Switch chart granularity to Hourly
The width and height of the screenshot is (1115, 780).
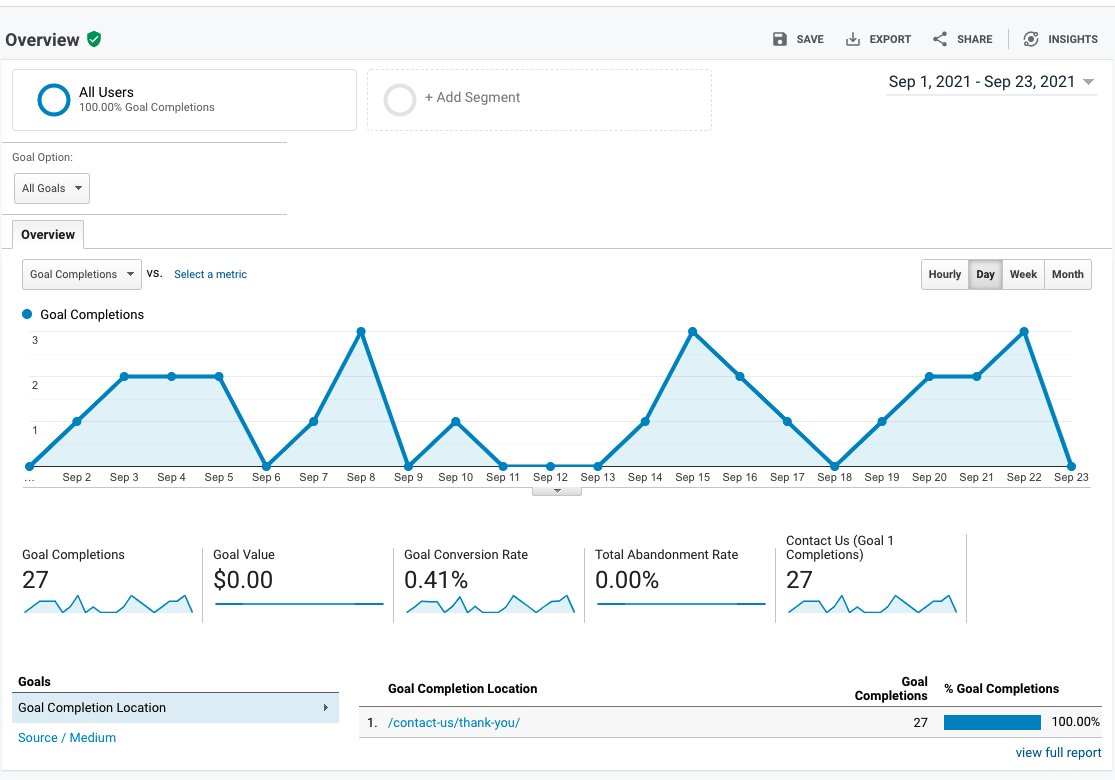pyautogui.click(x=944, y=274)
